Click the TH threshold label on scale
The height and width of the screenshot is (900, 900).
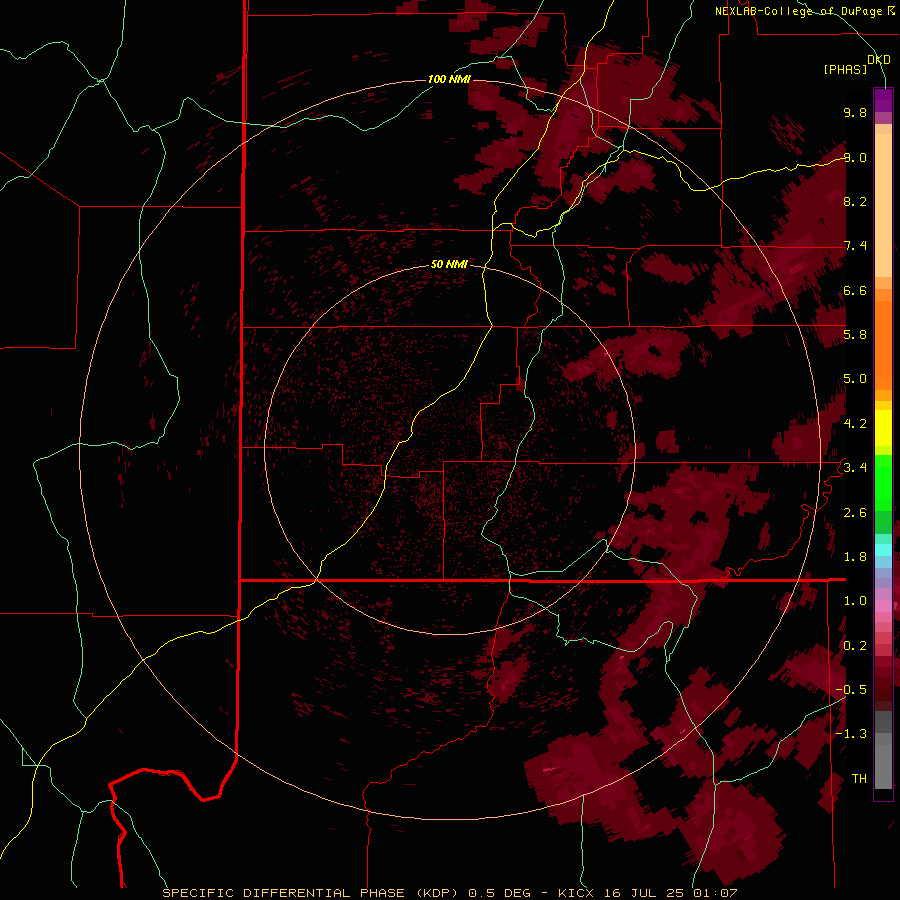[859, 779]
